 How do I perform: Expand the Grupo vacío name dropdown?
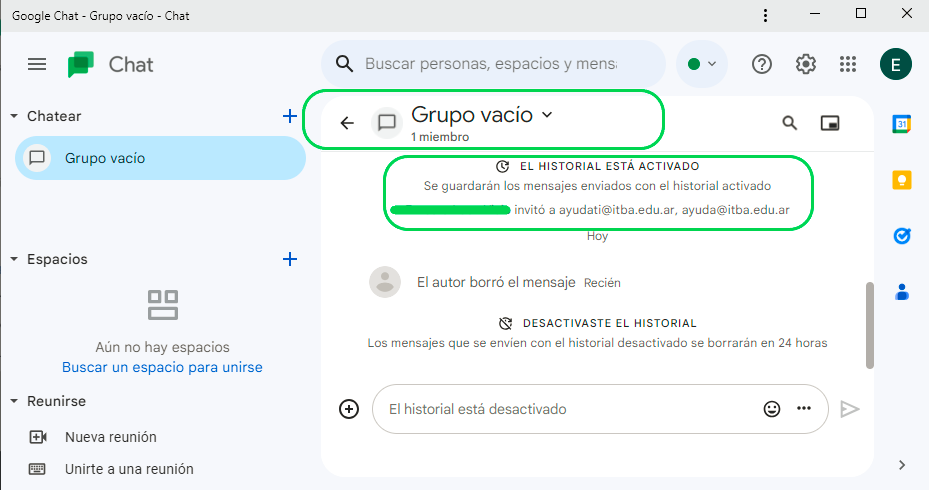tap(547, 115)
